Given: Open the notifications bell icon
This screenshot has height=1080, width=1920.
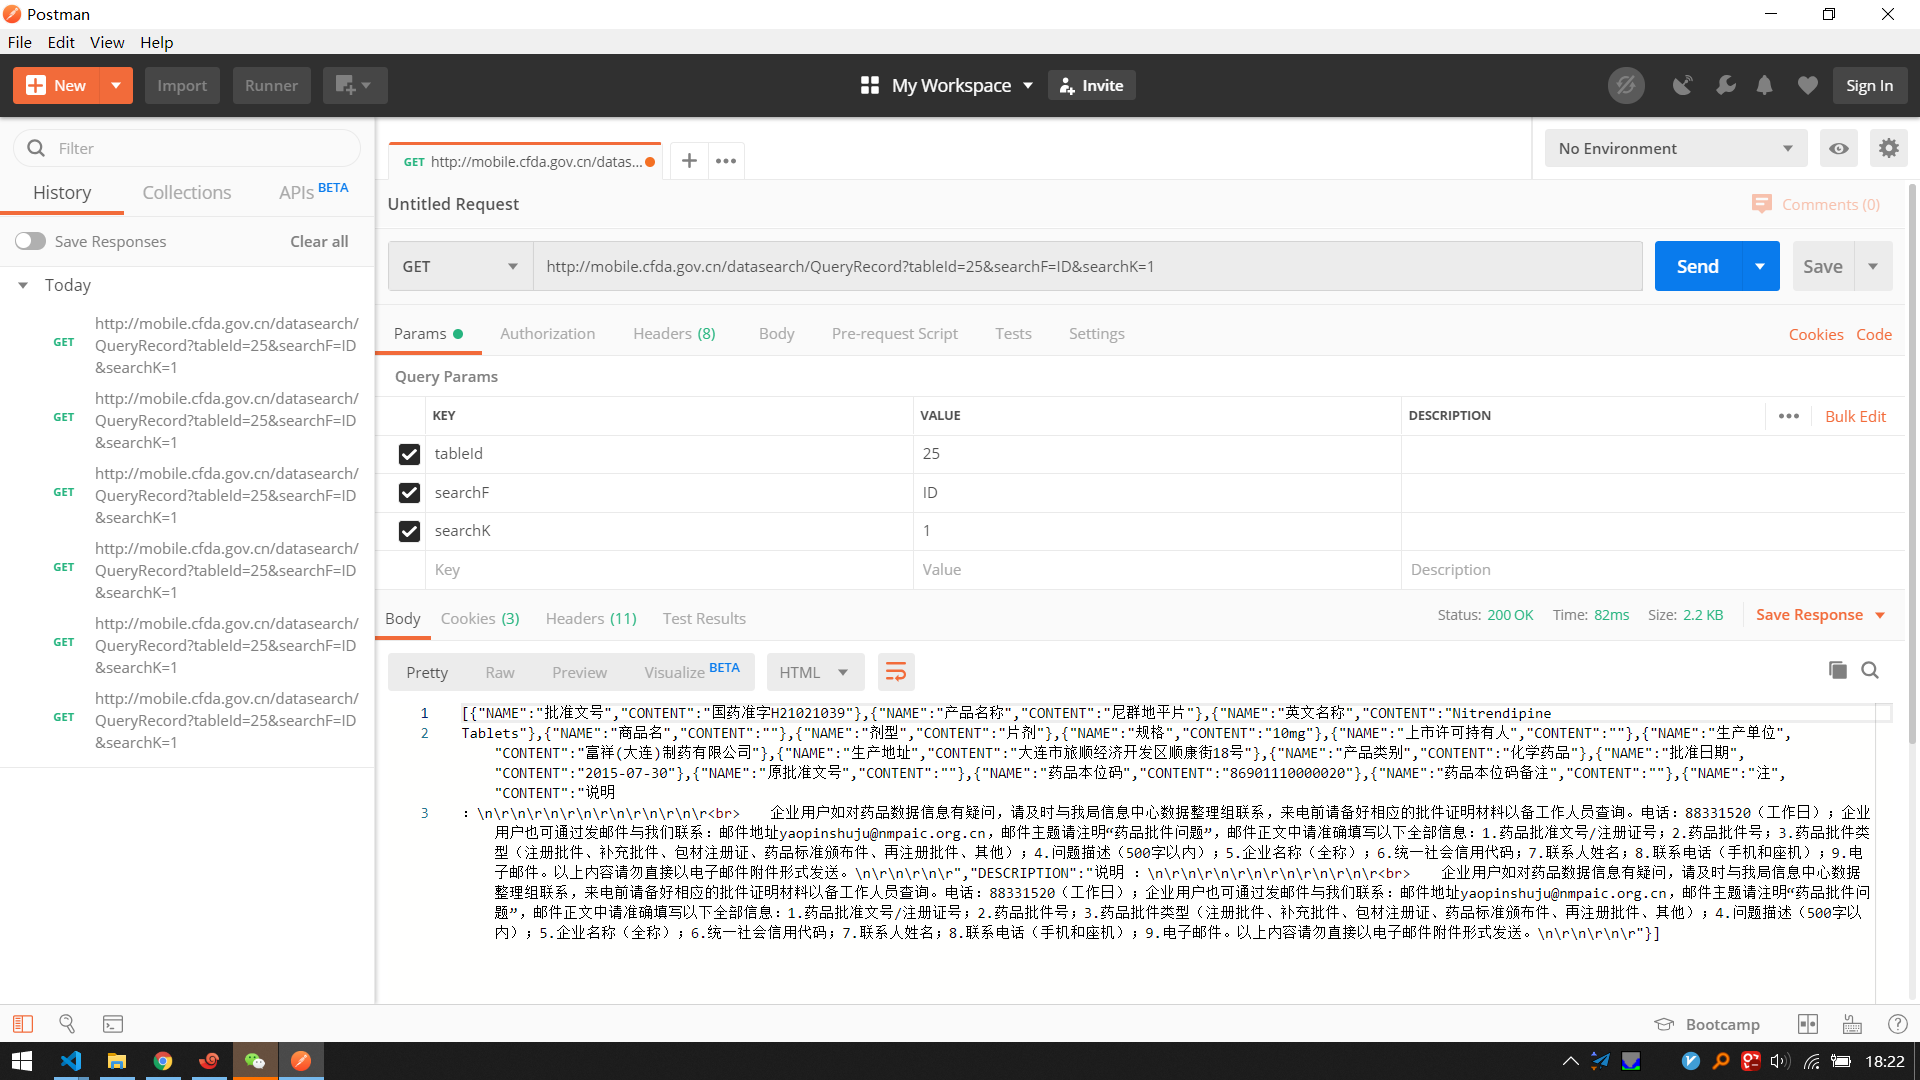Looking at the screenshot, I should tap(1765, 85).
